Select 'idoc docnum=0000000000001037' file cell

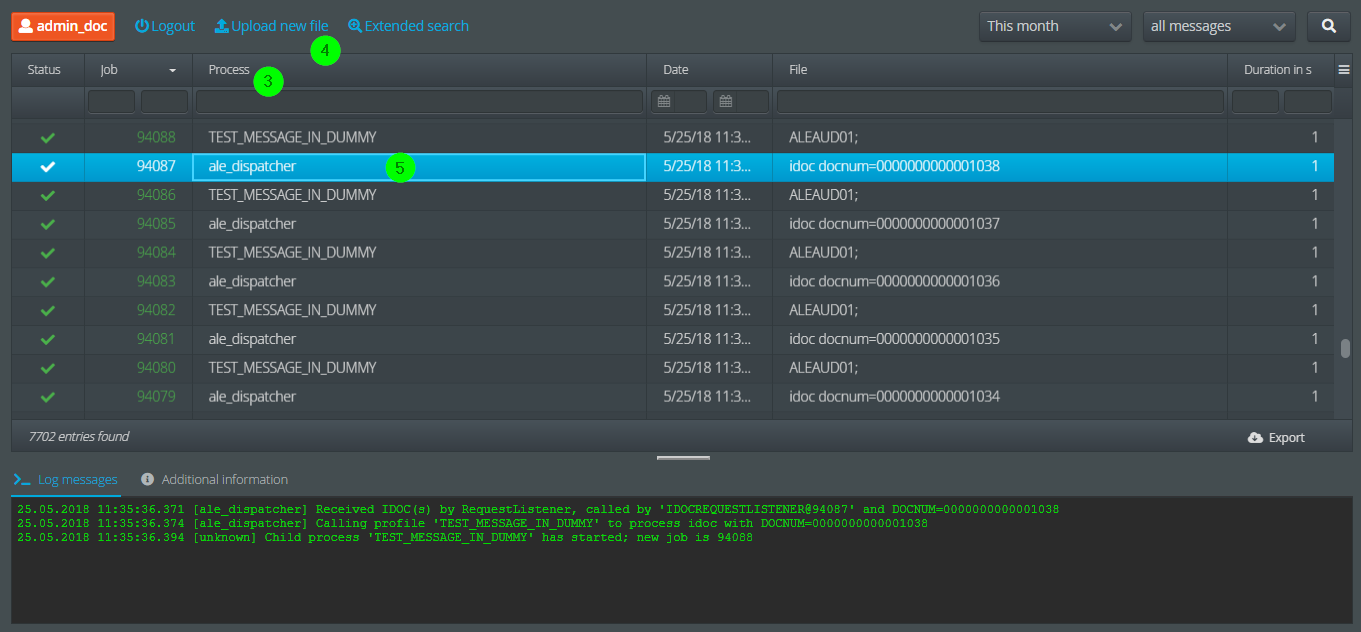click(x=894, y=224)
